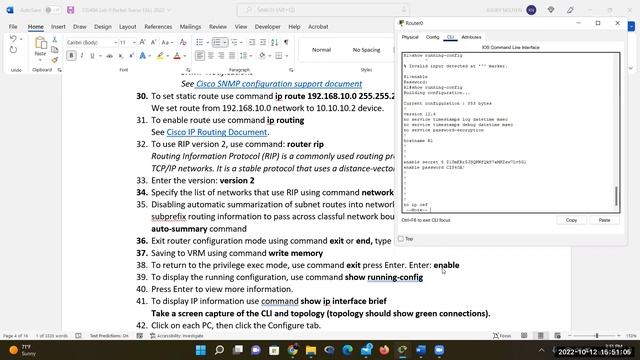The width and height of the screenshot is (640, 360).
Task: Open Windows Start menu
Action: click(201, 350)
